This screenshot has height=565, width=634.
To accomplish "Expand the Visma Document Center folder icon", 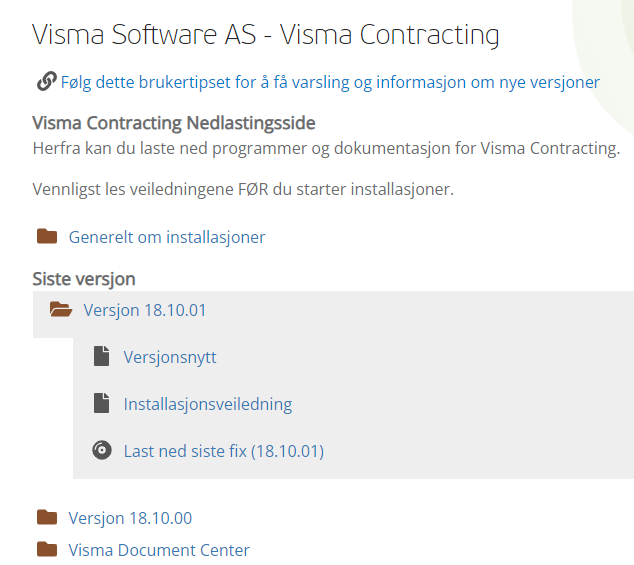I will [47, 550].
